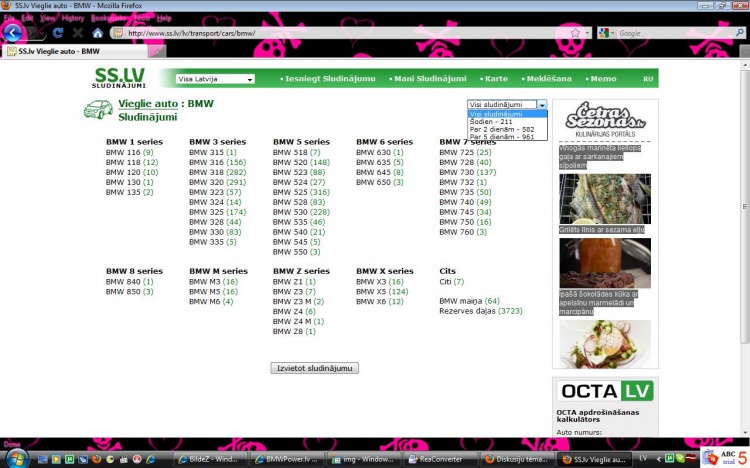Open Rezerves daļas (3723) link

(481, 311)
